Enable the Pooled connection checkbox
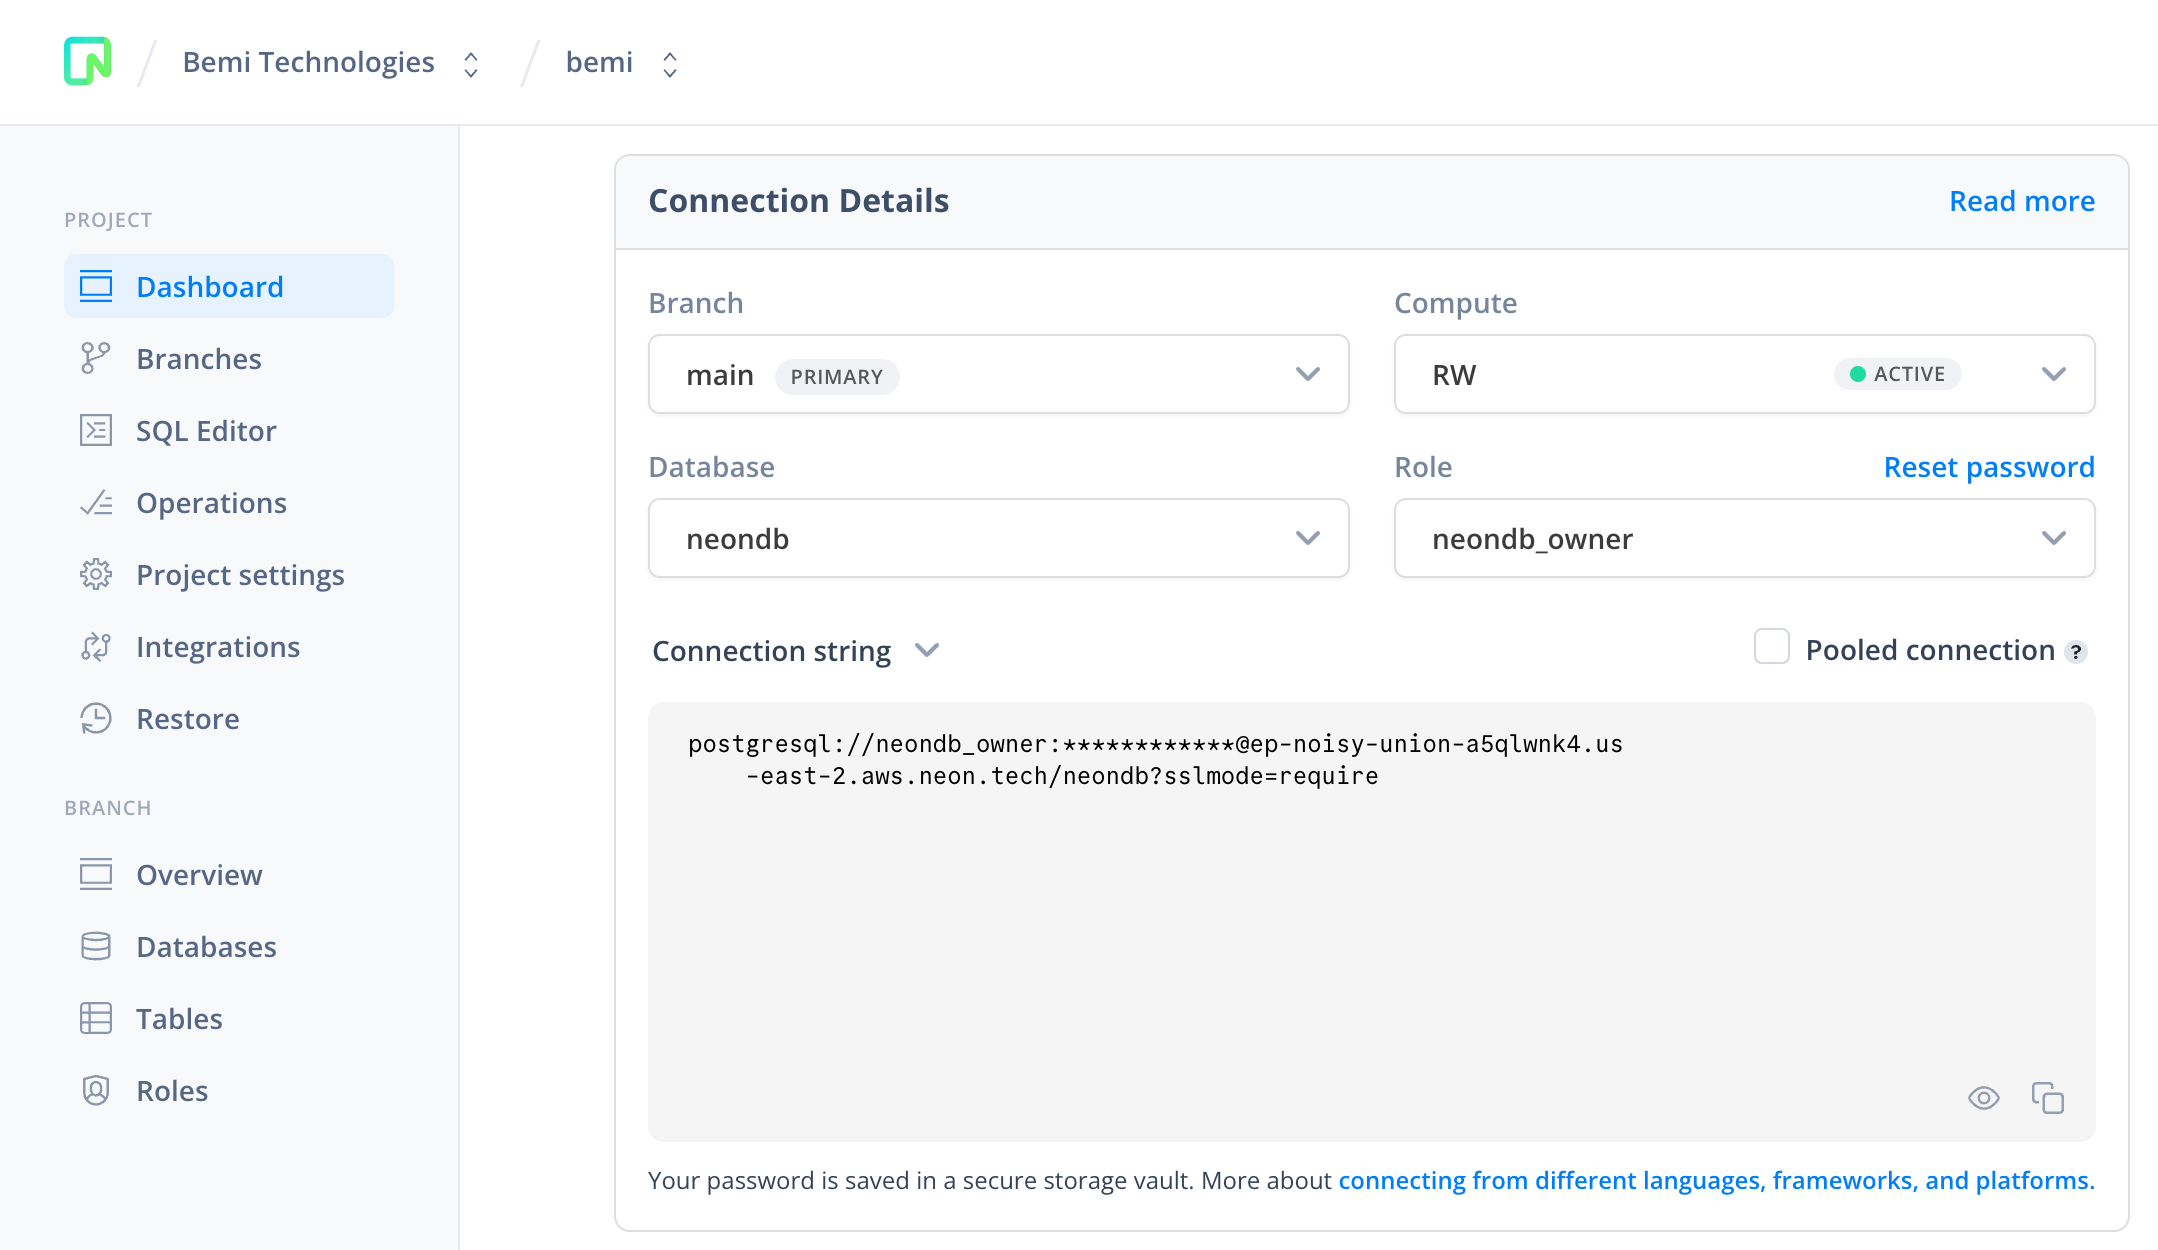The height and width of the screenshot is (1250, 2158). 1771,647
